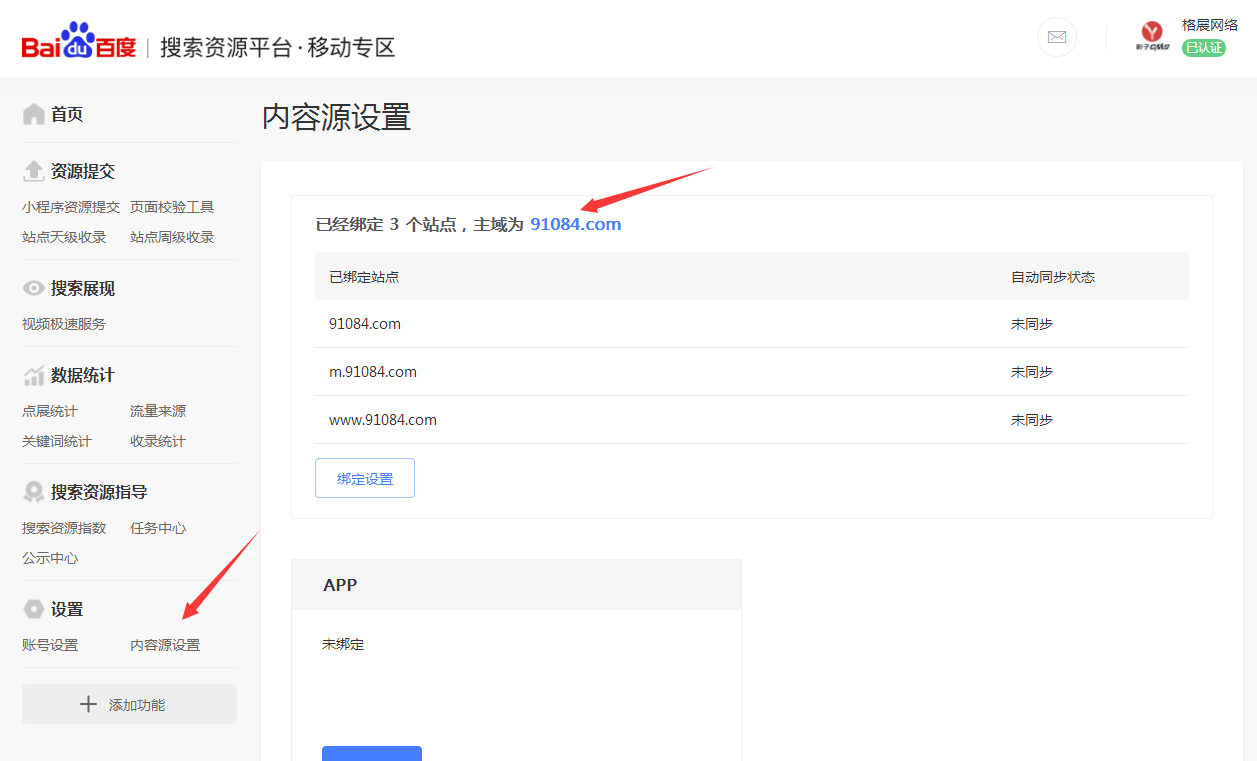This screenshot has width=1257, height=761.
Task: Go to 站点天级收录
Action: pyautogui.click(x=64, y=237)
